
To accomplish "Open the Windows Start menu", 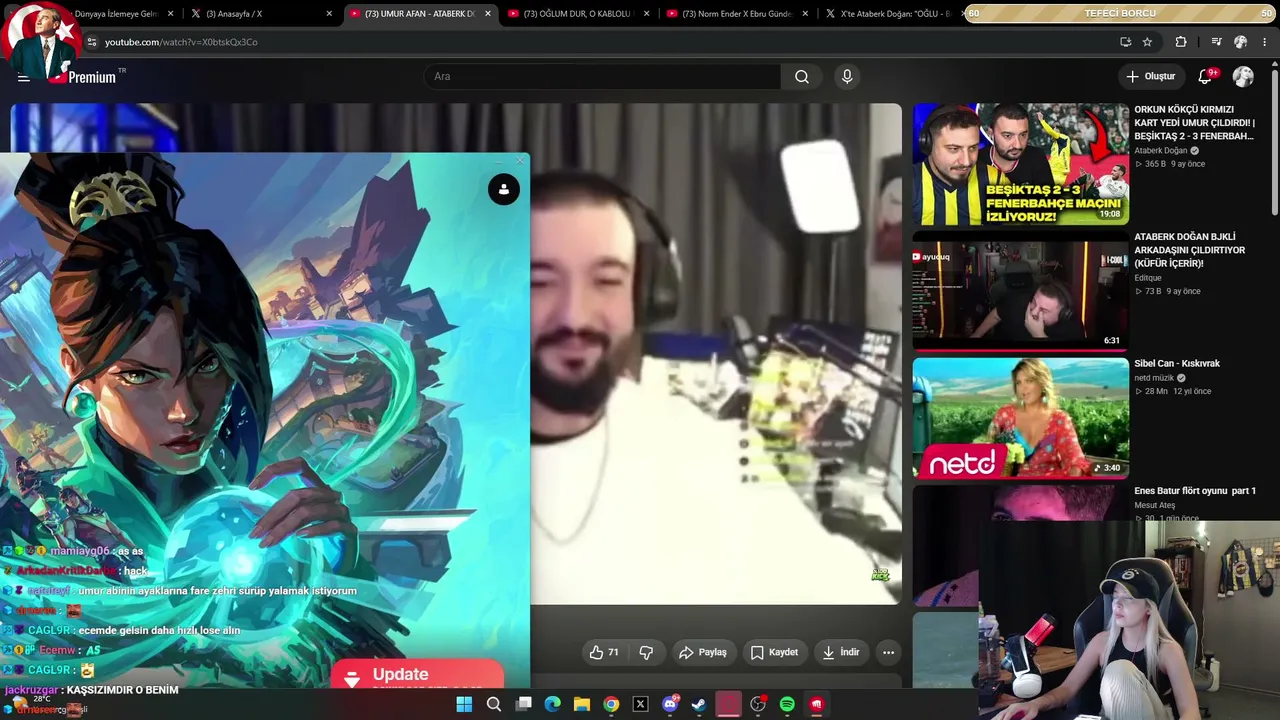I will 464,704.
